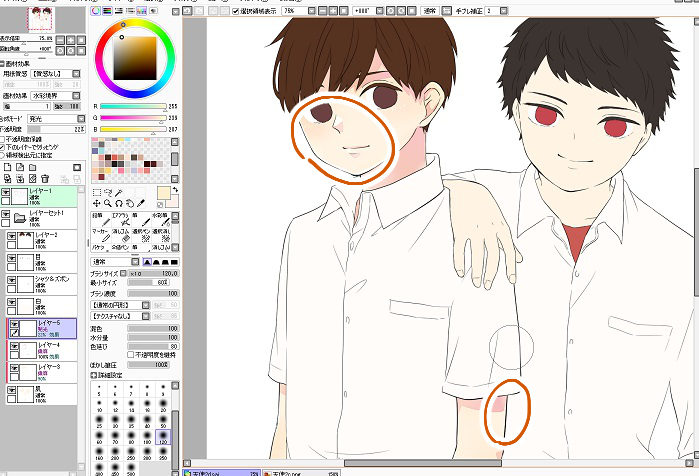Delete the selected layer with trash icon
Viewport: 699px width, 476px height.
pyautogui.click(x=45, y=179)
